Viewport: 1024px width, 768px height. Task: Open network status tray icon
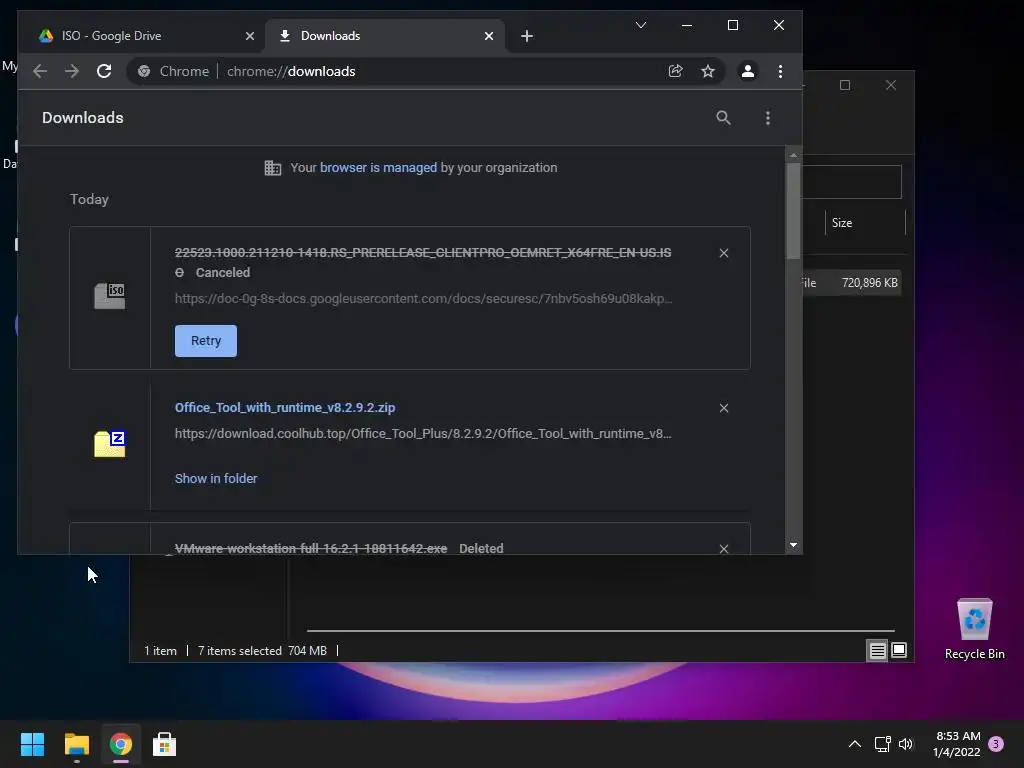[x=883, y=744]
